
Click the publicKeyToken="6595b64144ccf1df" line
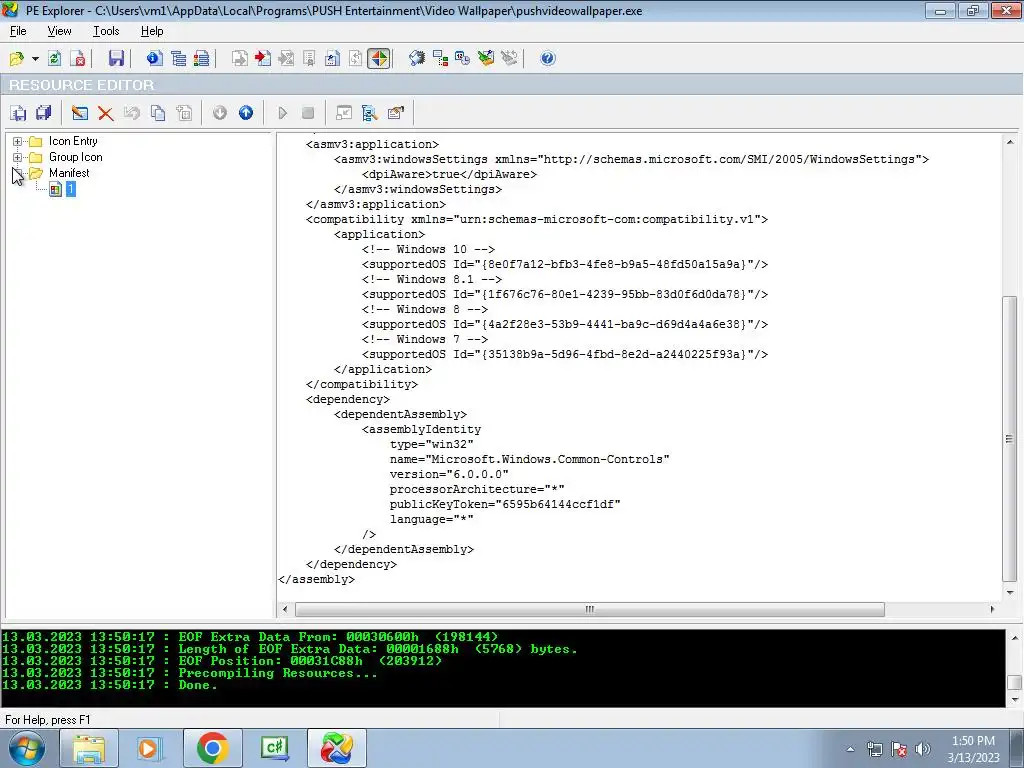(x=505, y=504)
